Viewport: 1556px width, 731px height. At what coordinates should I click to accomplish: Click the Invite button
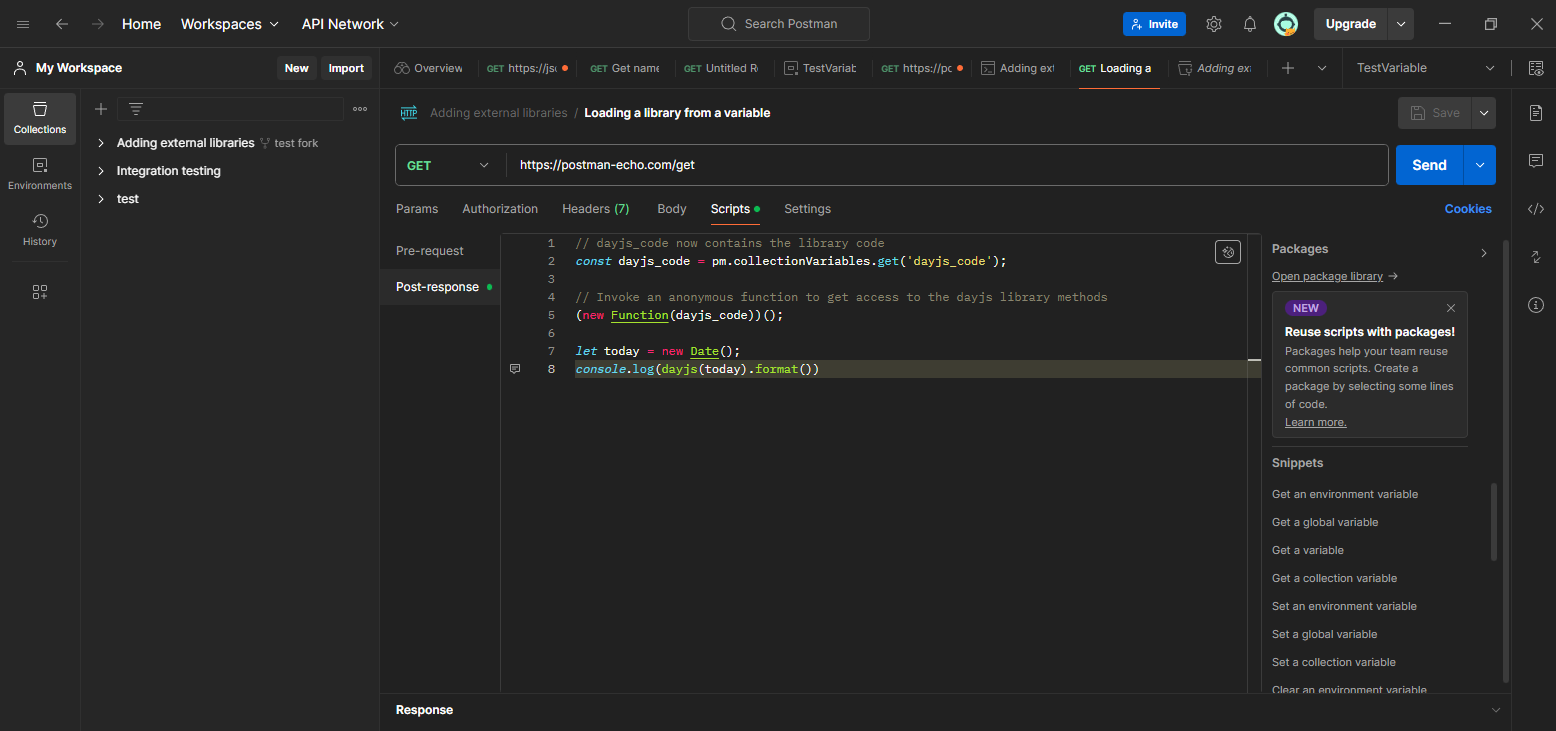point(1154,24)
